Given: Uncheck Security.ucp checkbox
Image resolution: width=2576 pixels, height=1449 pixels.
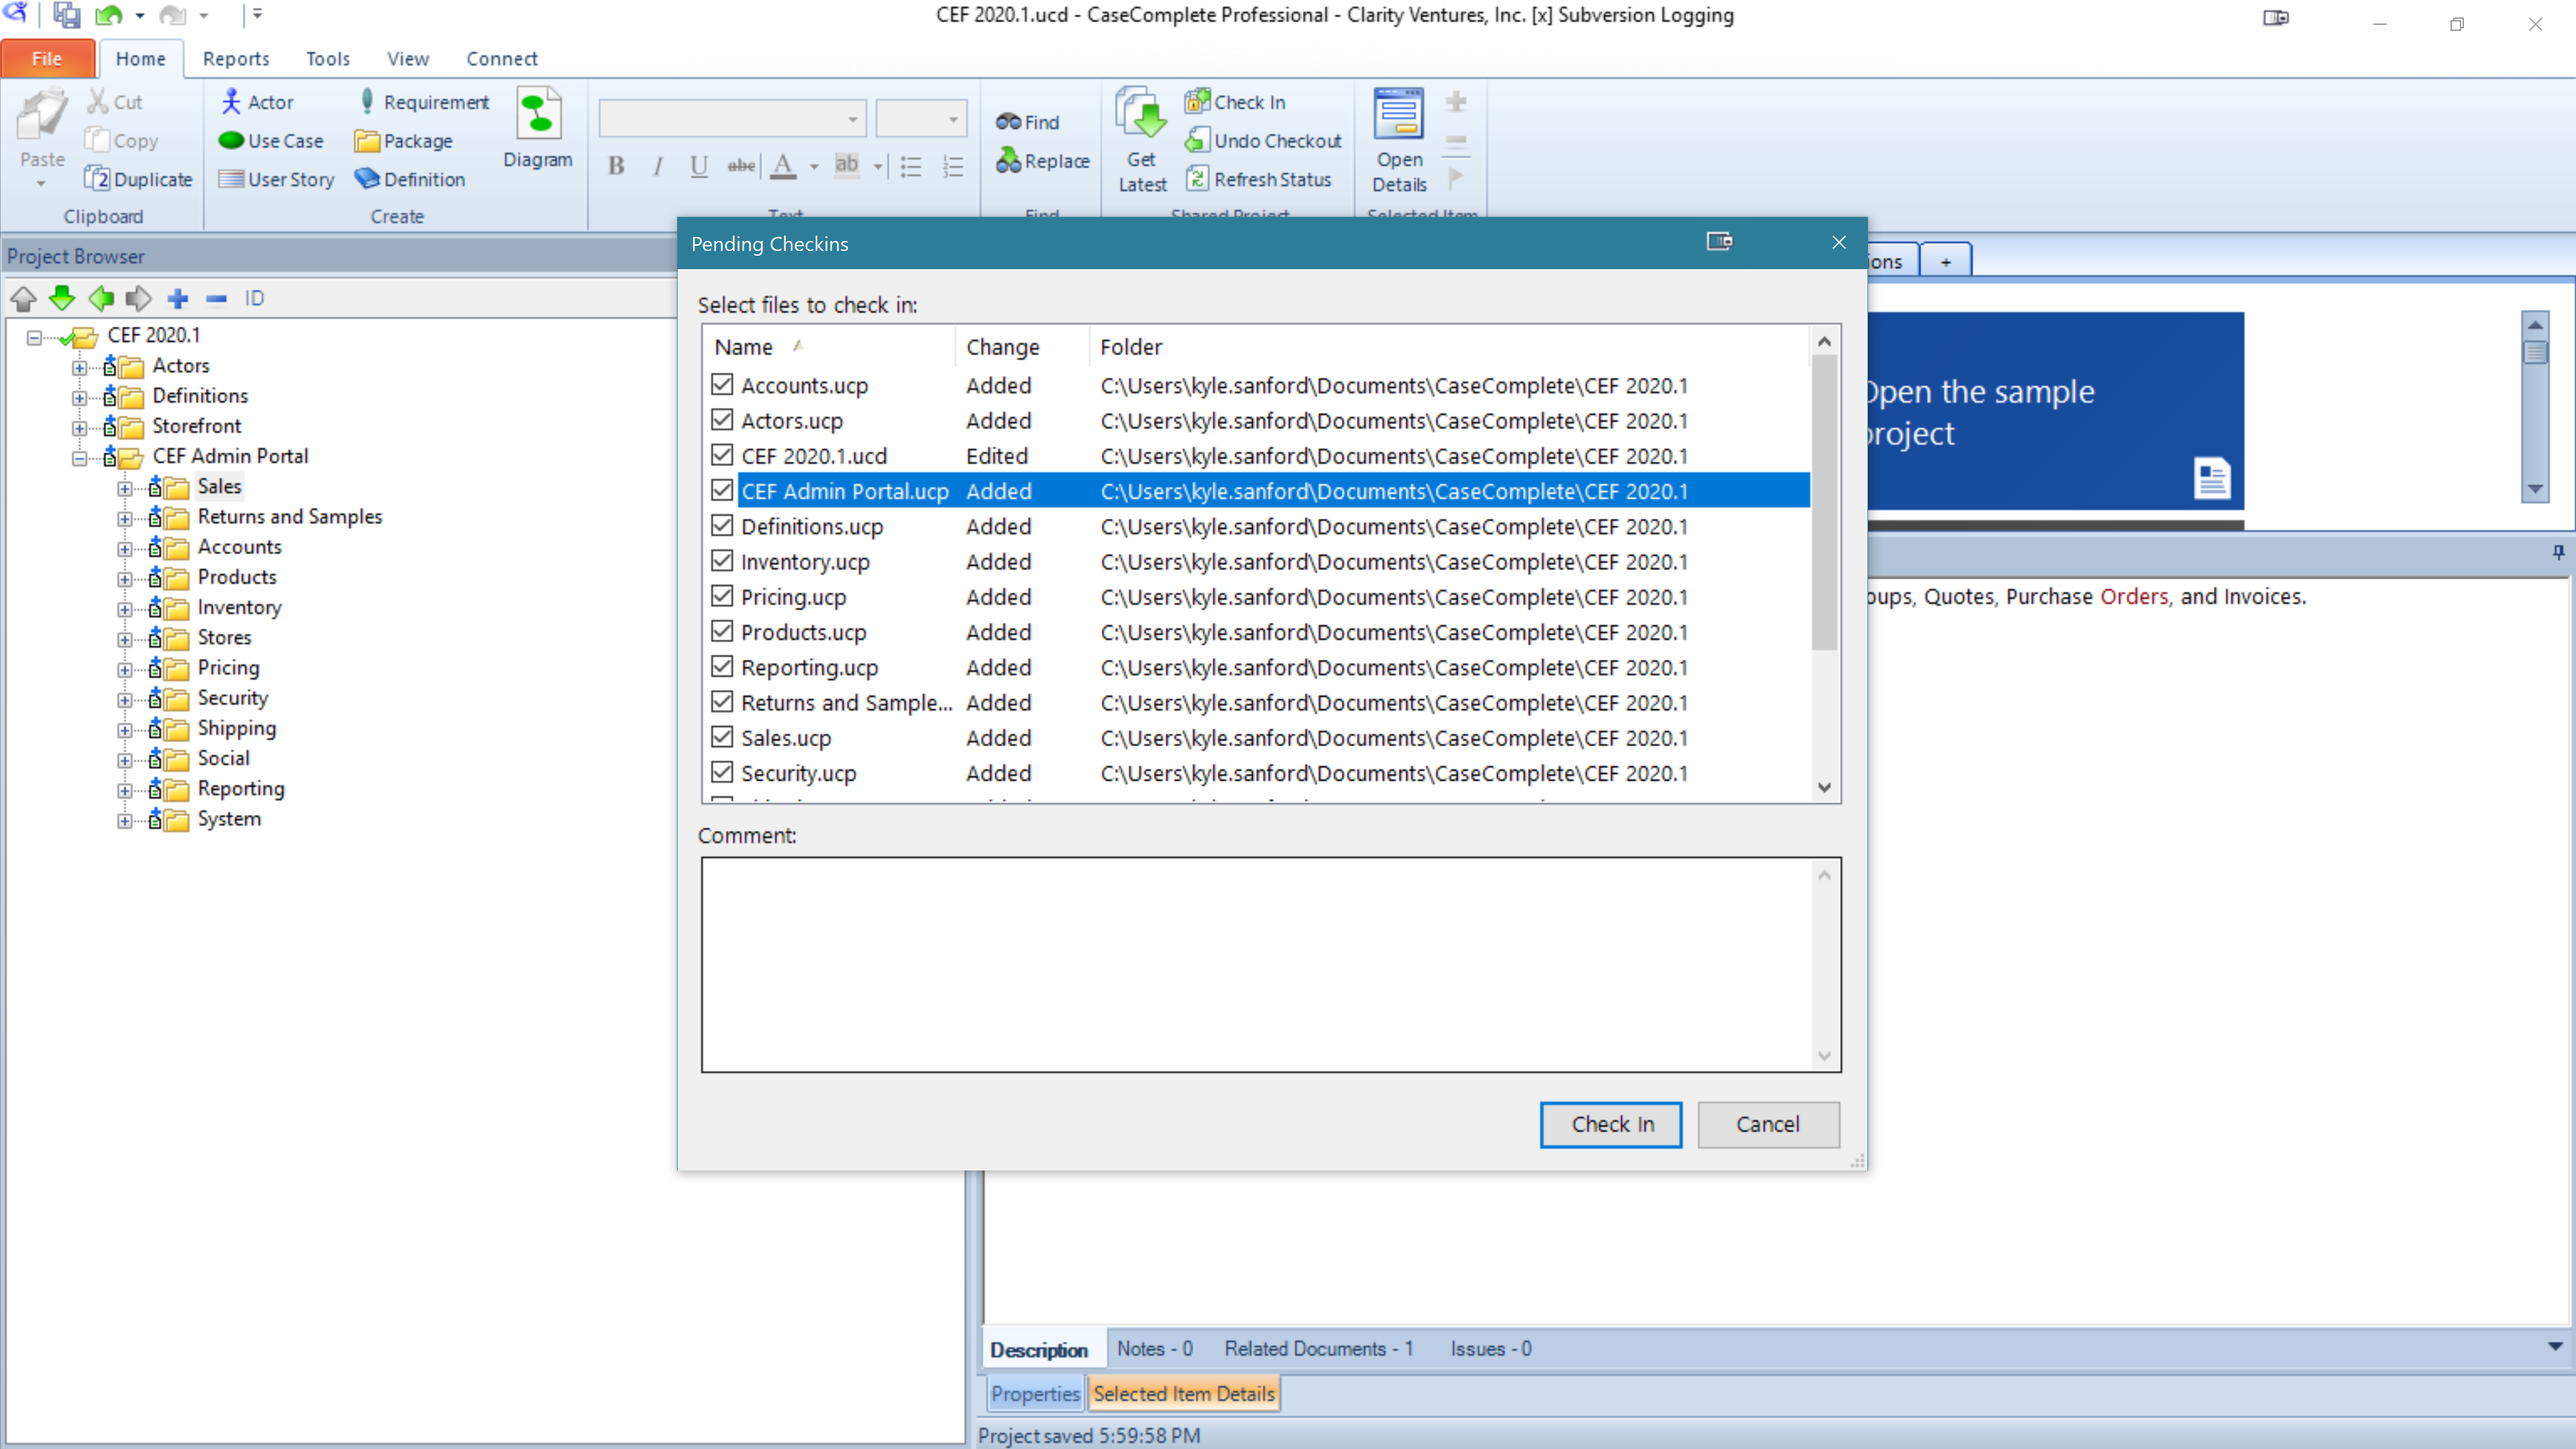Looking at the screenshot, I should (722, 772).
